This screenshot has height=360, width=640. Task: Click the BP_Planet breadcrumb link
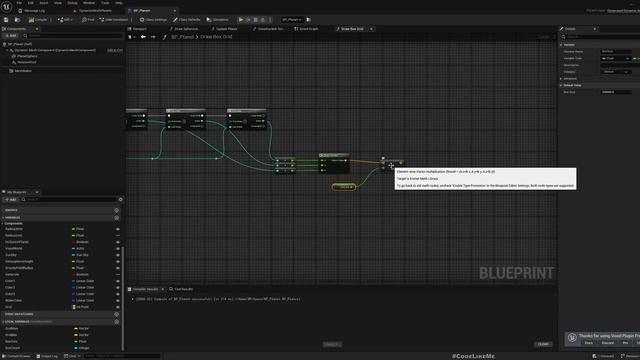(x=182, y=37)
